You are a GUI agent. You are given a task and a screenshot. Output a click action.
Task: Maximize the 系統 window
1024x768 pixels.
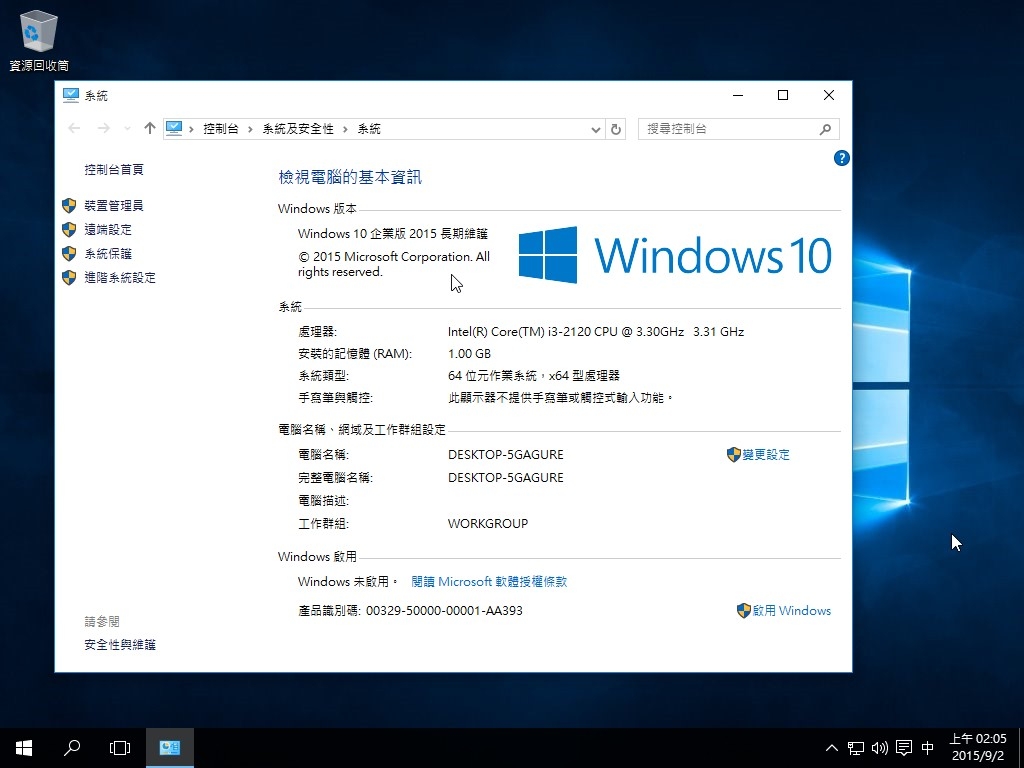click(783, 95)
